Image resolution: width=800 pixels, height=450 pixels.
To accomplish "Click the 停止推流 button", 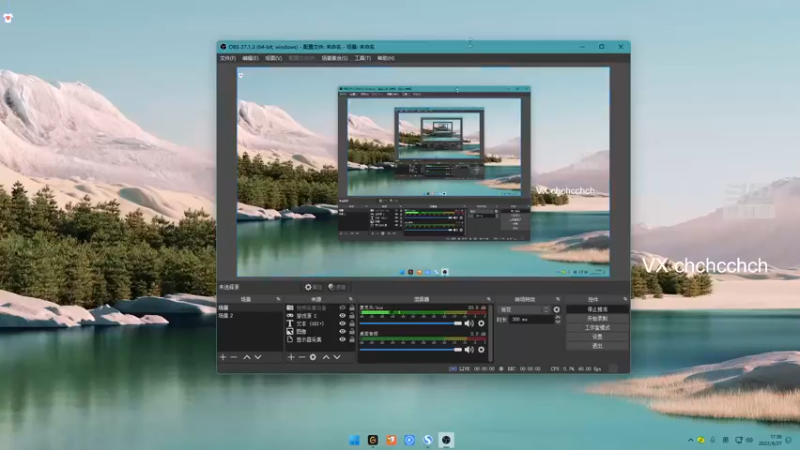I will 597,309.
